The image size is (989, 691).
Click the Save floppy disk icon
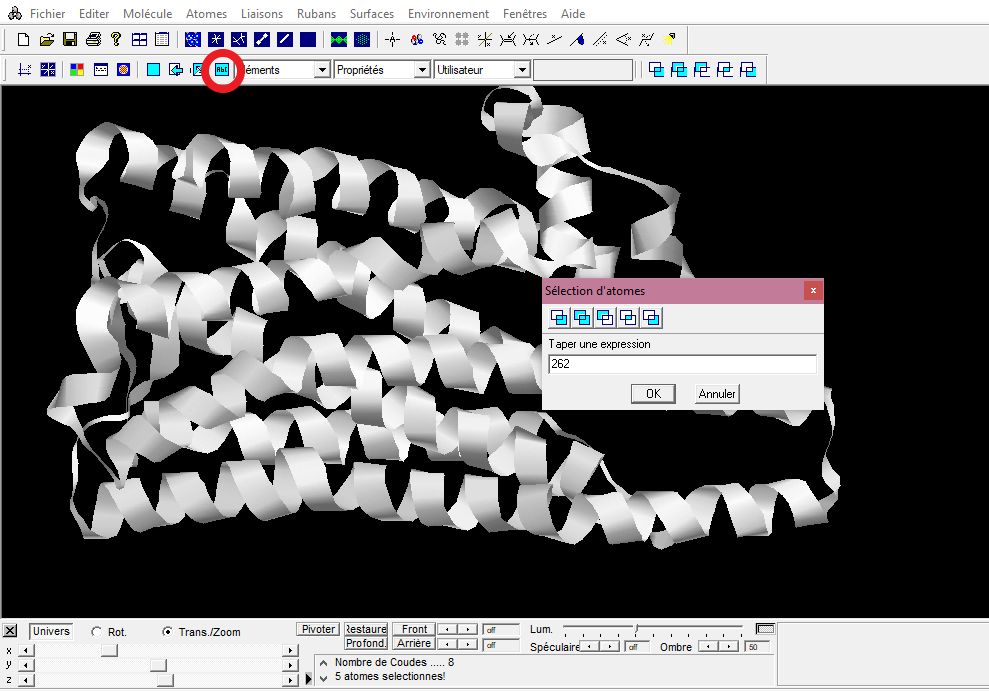point(70,40)
